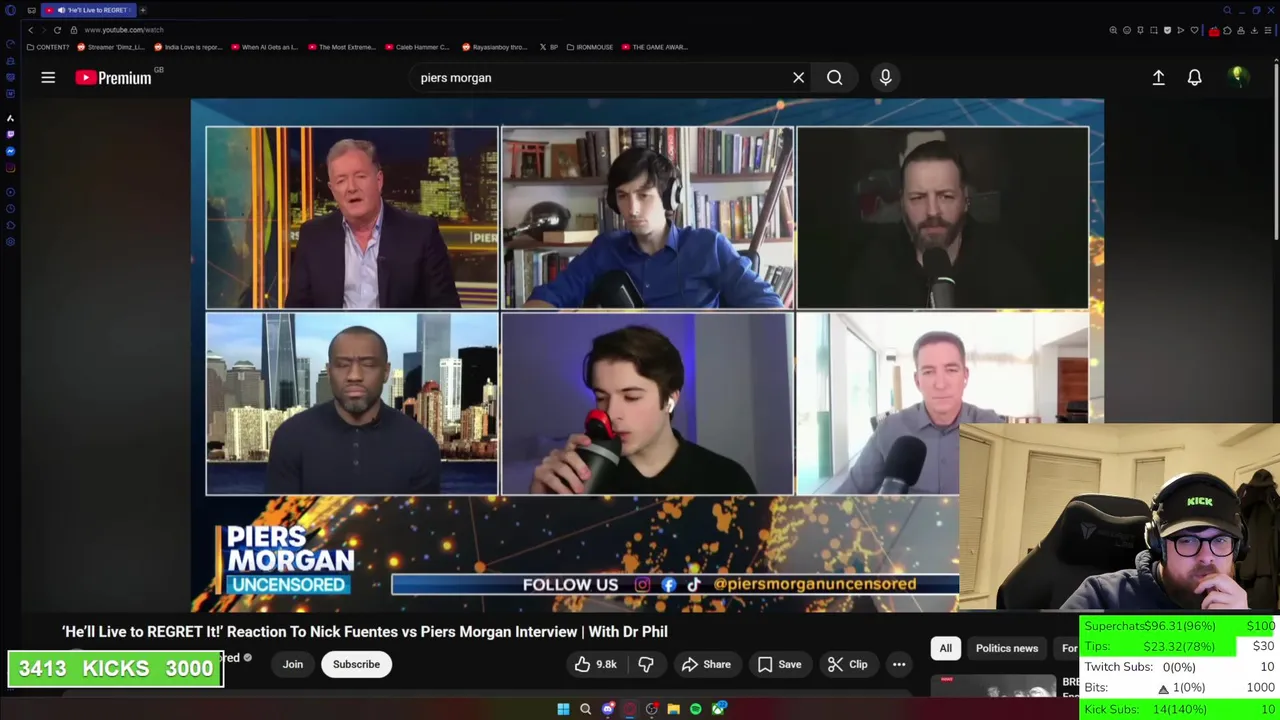Open File Explorer from the taskbar
The width and height of the screenshot is (1280, 720).
click(673, 709)
